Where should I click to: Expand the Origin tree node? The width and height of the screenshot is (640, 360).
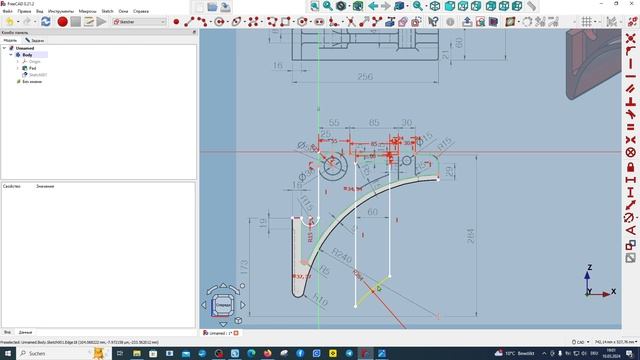(18, 62)
